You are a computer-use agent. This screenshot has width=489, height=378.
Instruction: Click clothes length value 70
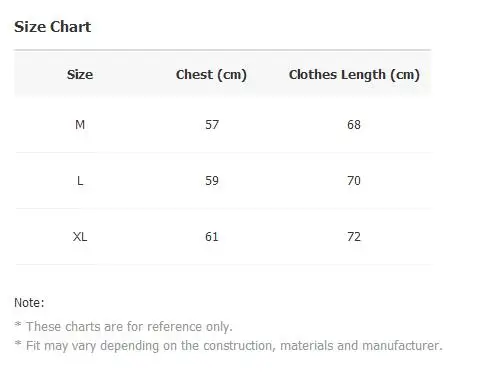pyautogui.click(x=354, y=181)
